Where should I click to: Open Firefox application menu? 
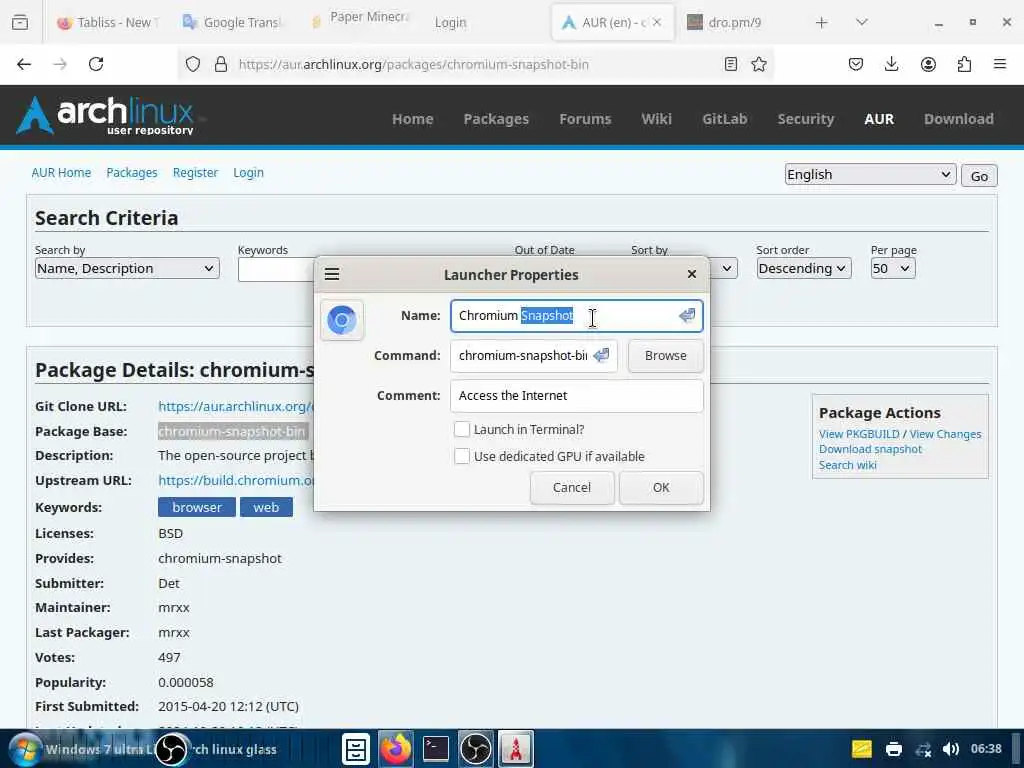[1000, 64]
